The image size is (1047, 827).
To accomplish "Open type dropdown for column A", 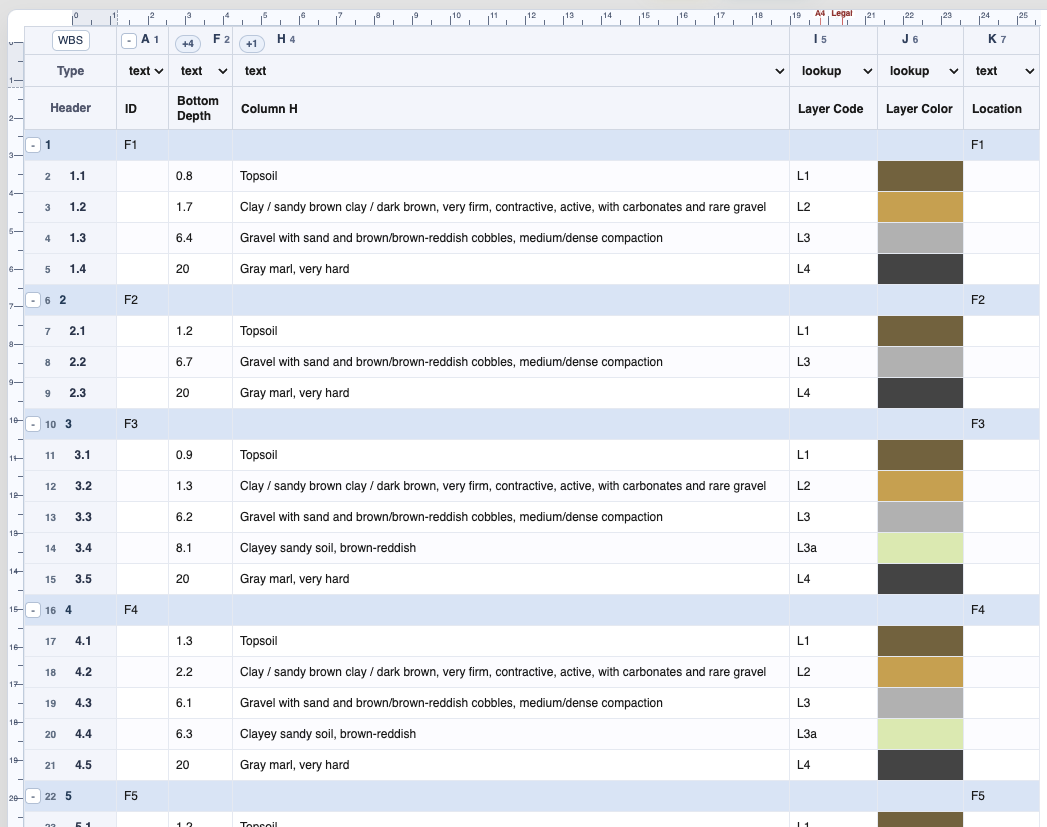I will [x=146, y=71].
